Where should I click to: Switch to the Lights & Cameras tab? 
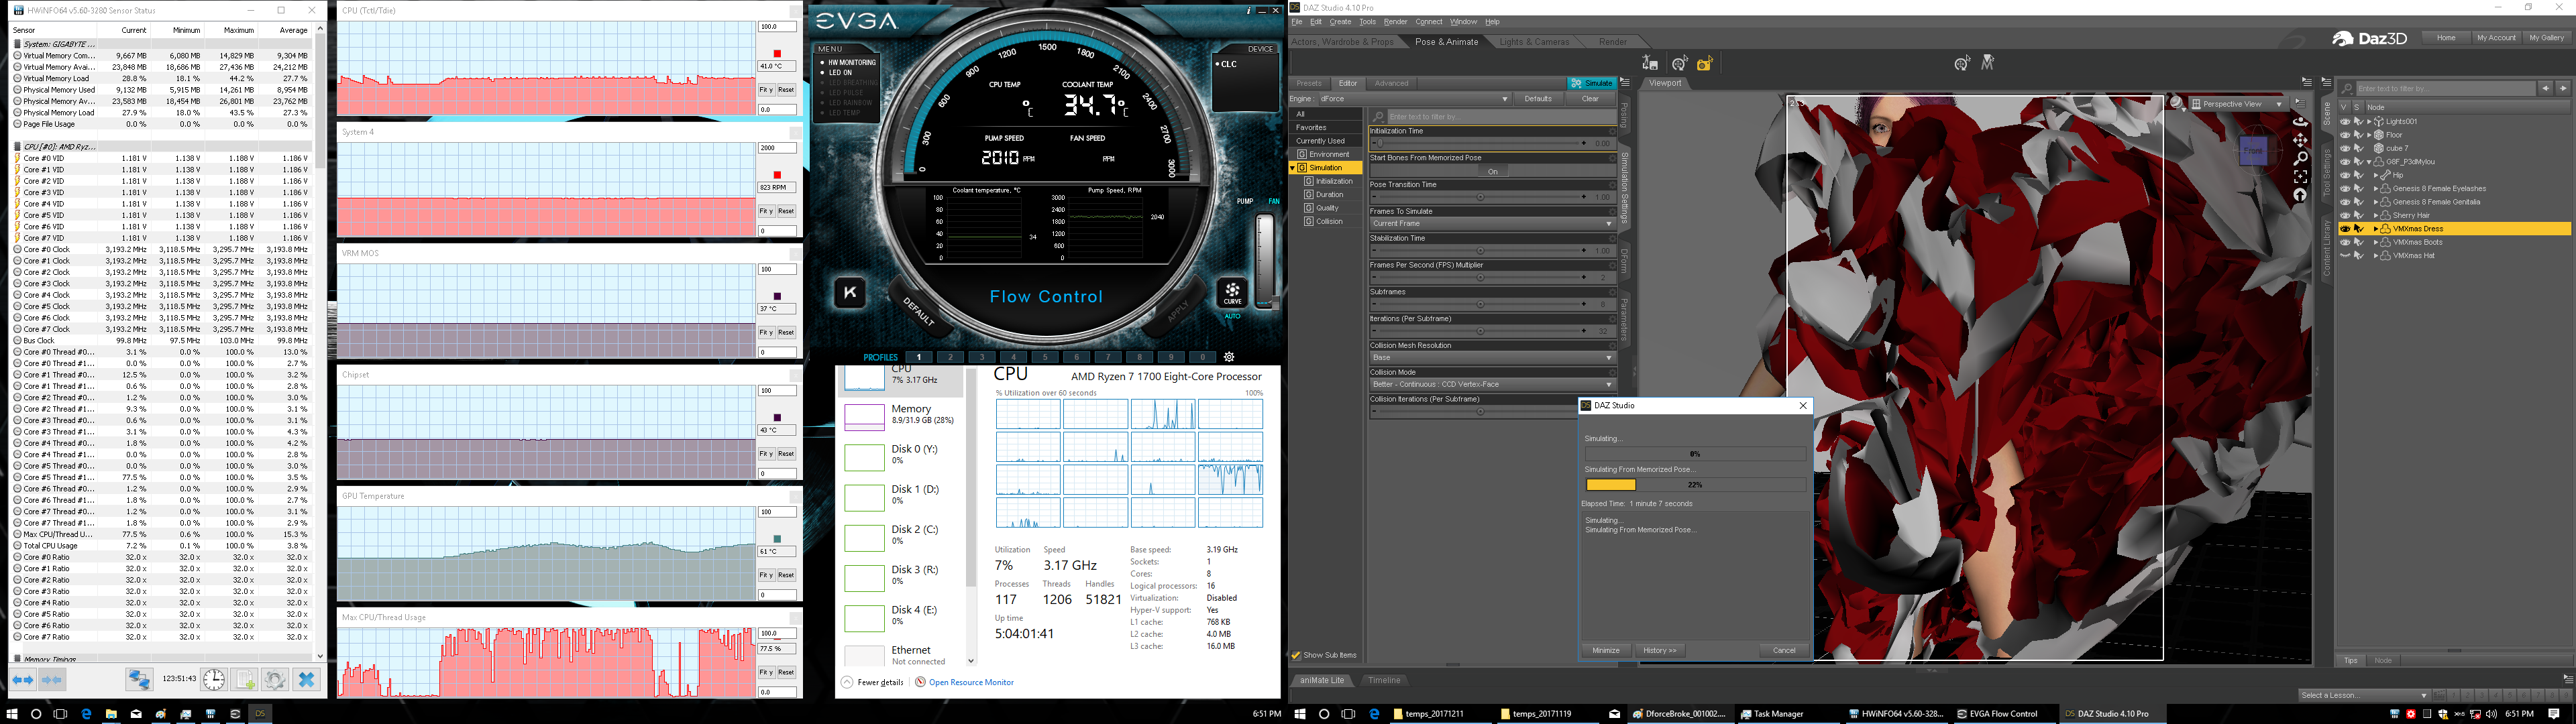[x=1534, y=42]
